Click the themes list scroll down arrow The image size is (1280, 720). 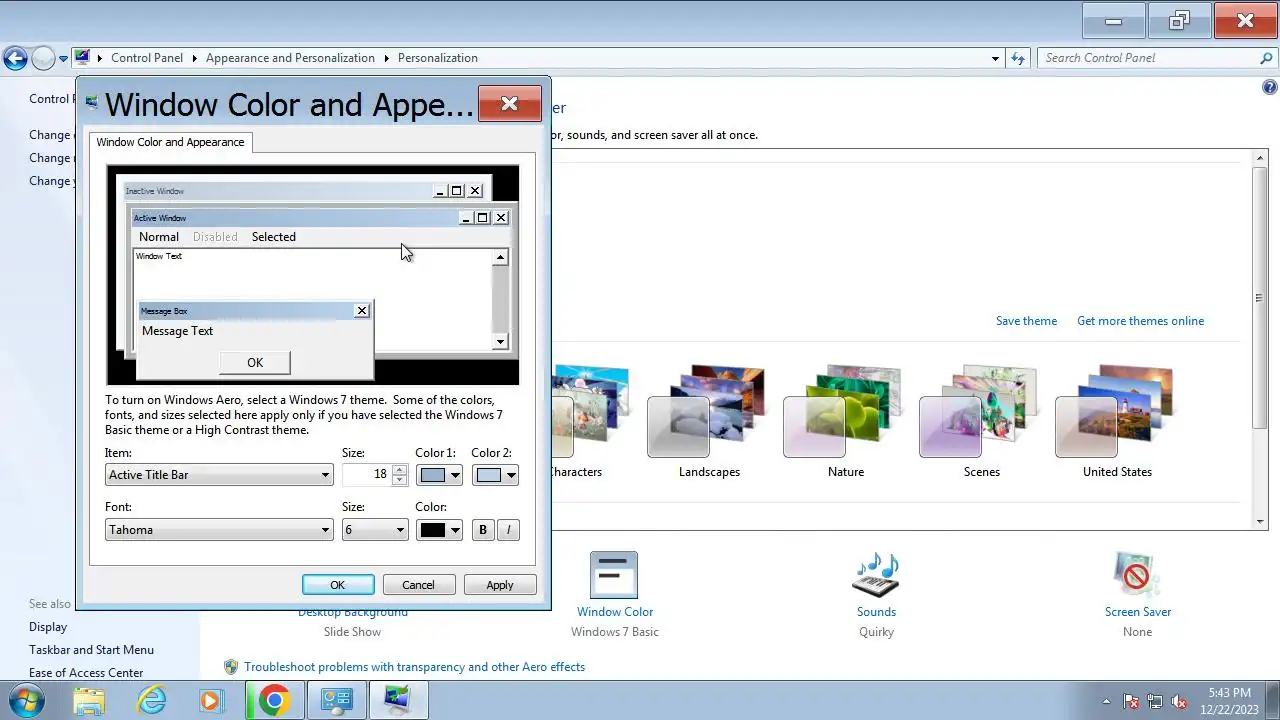tap(1260, 521)
